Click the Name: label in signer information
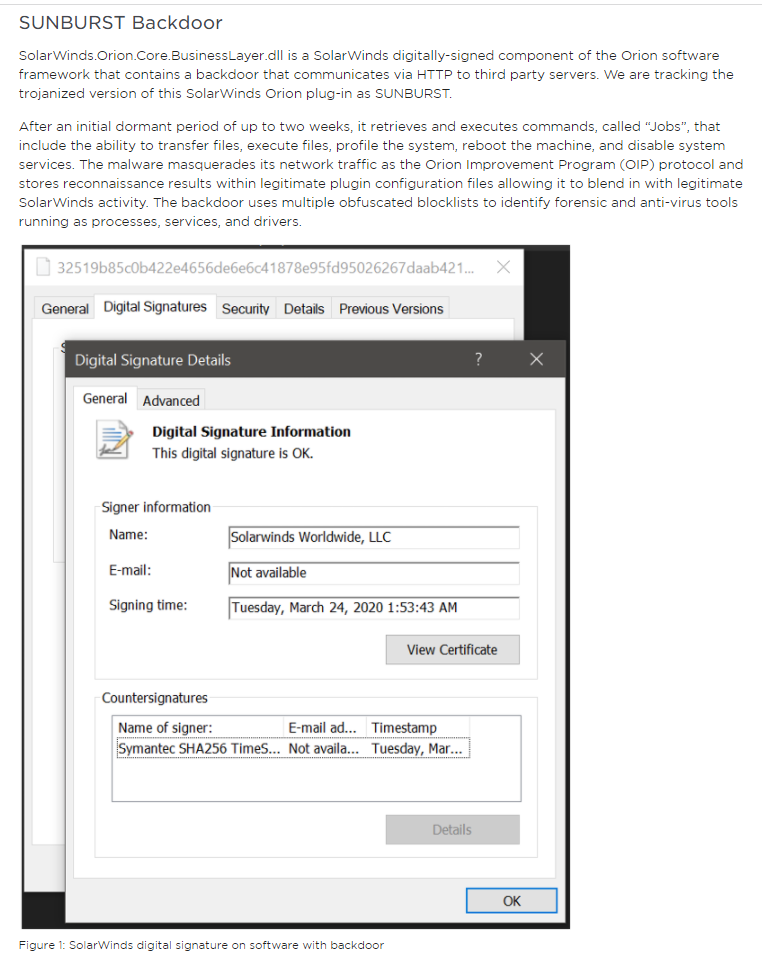The image size is (762, 957). coord(128,535)
